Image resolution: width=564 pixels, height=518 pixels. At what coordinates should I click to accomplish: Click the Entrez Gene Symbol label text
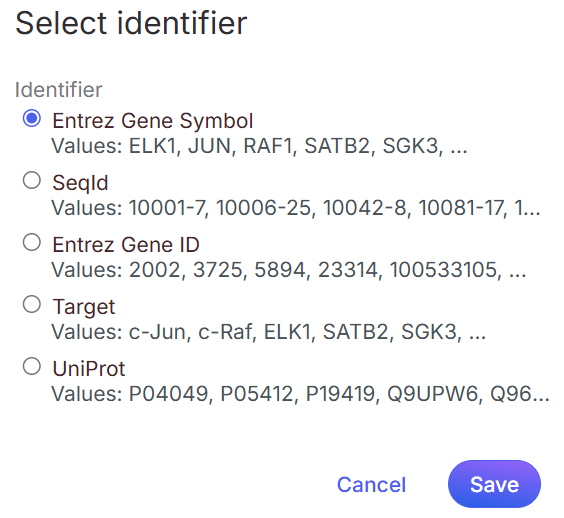point(153,121)
